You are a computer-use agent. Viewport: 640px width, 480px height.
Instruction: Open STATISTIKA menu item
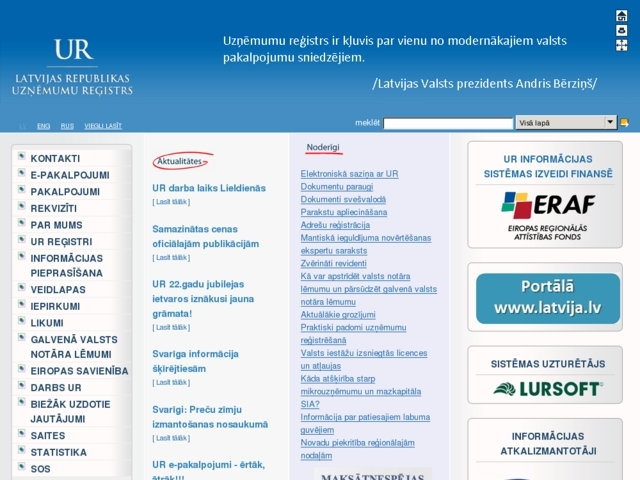(x=58, y=453)
